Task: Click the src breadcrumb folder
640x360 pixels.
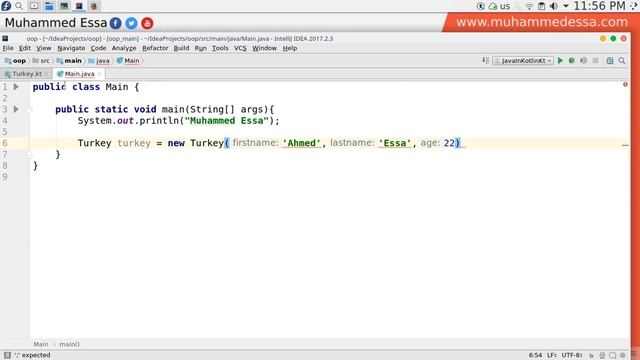Action: click(x=41, y=61)
